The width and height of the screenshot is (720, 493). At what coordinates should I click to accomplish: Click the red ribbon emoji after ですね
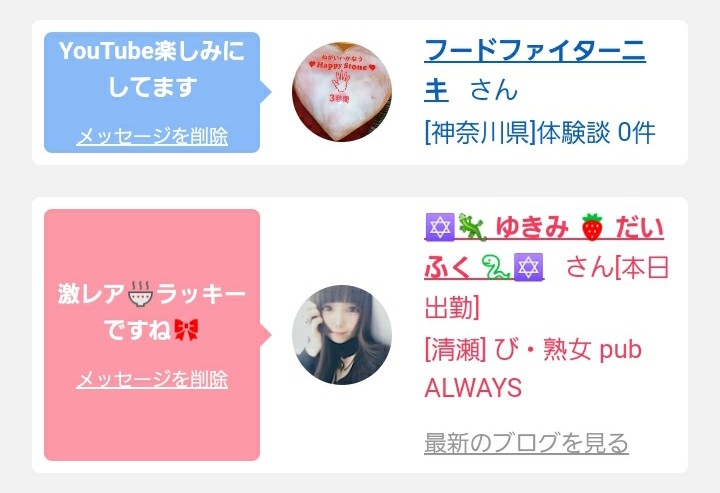(186, 330)
